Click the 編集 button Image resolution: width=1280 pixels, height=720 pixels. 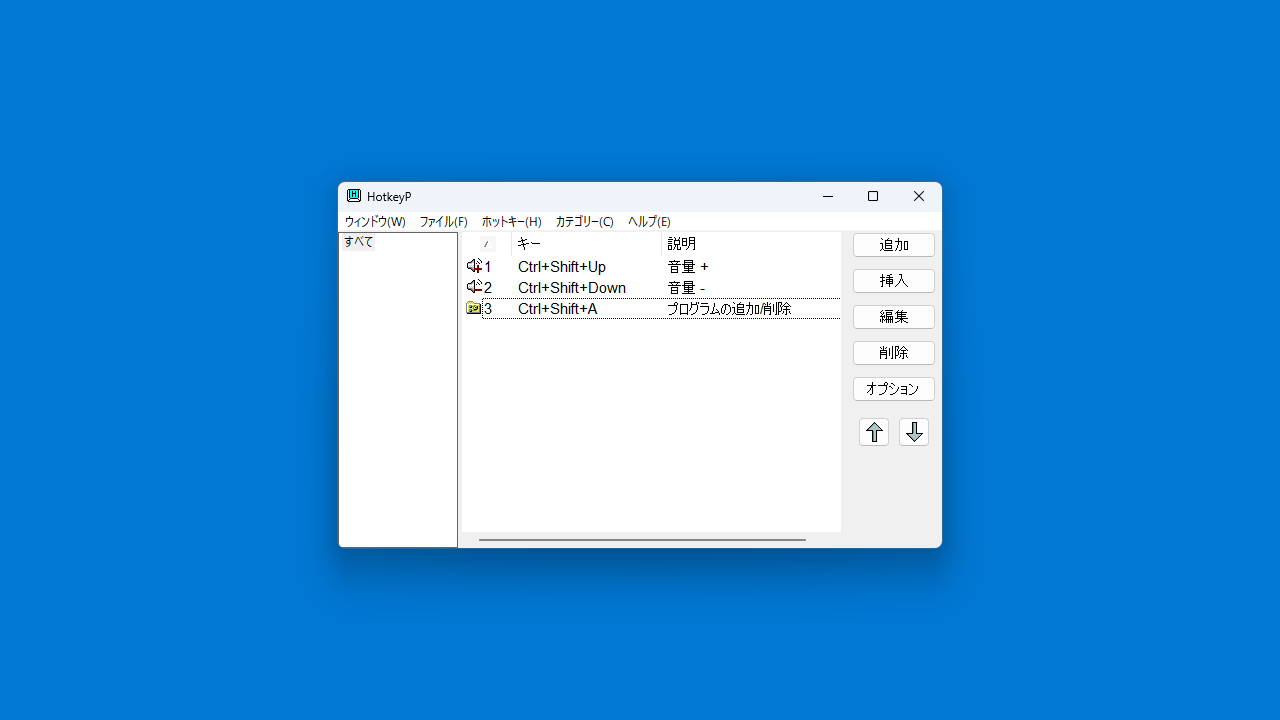pos(894,317)
